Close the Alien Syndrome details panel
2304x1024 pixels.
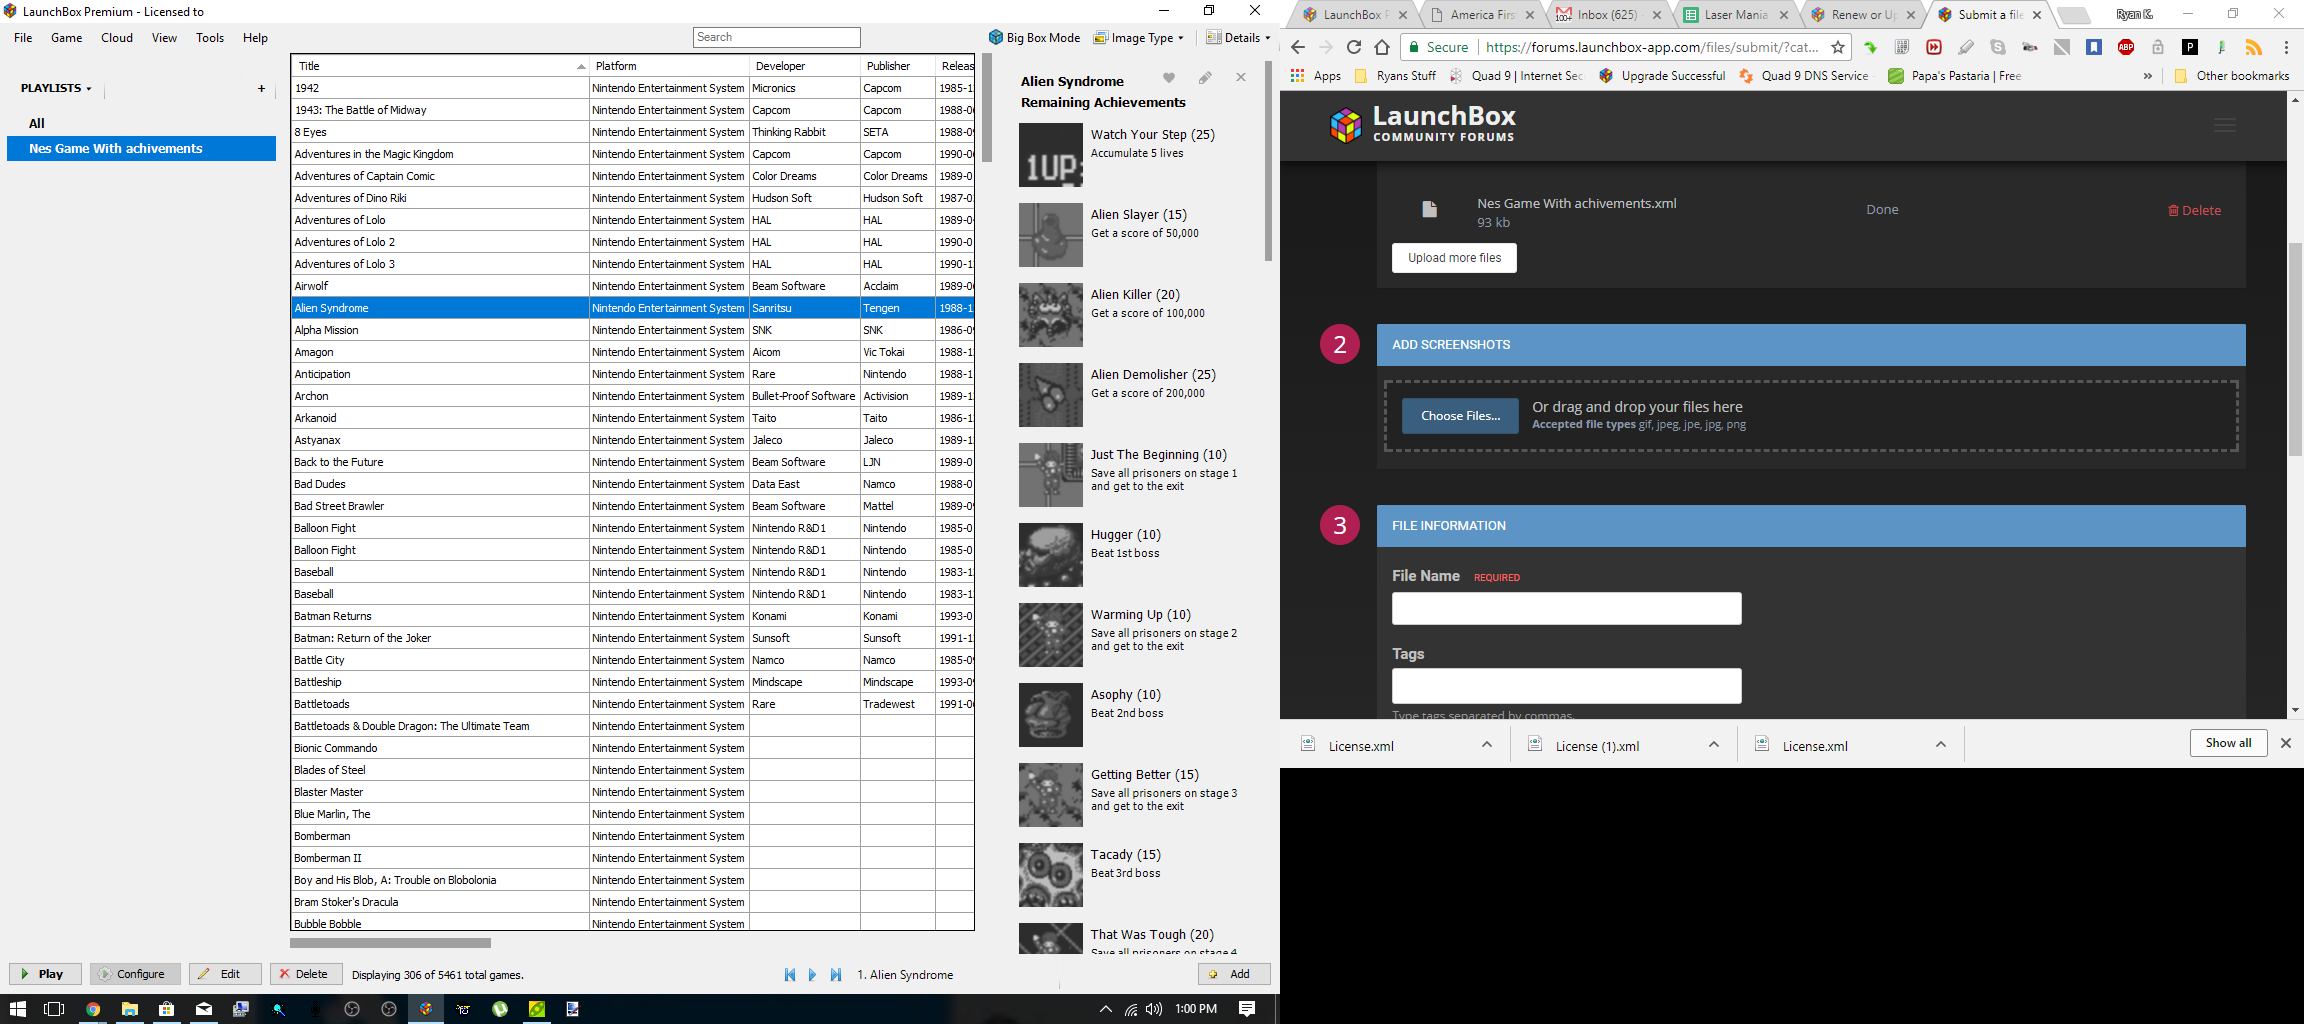point(1241,78)
